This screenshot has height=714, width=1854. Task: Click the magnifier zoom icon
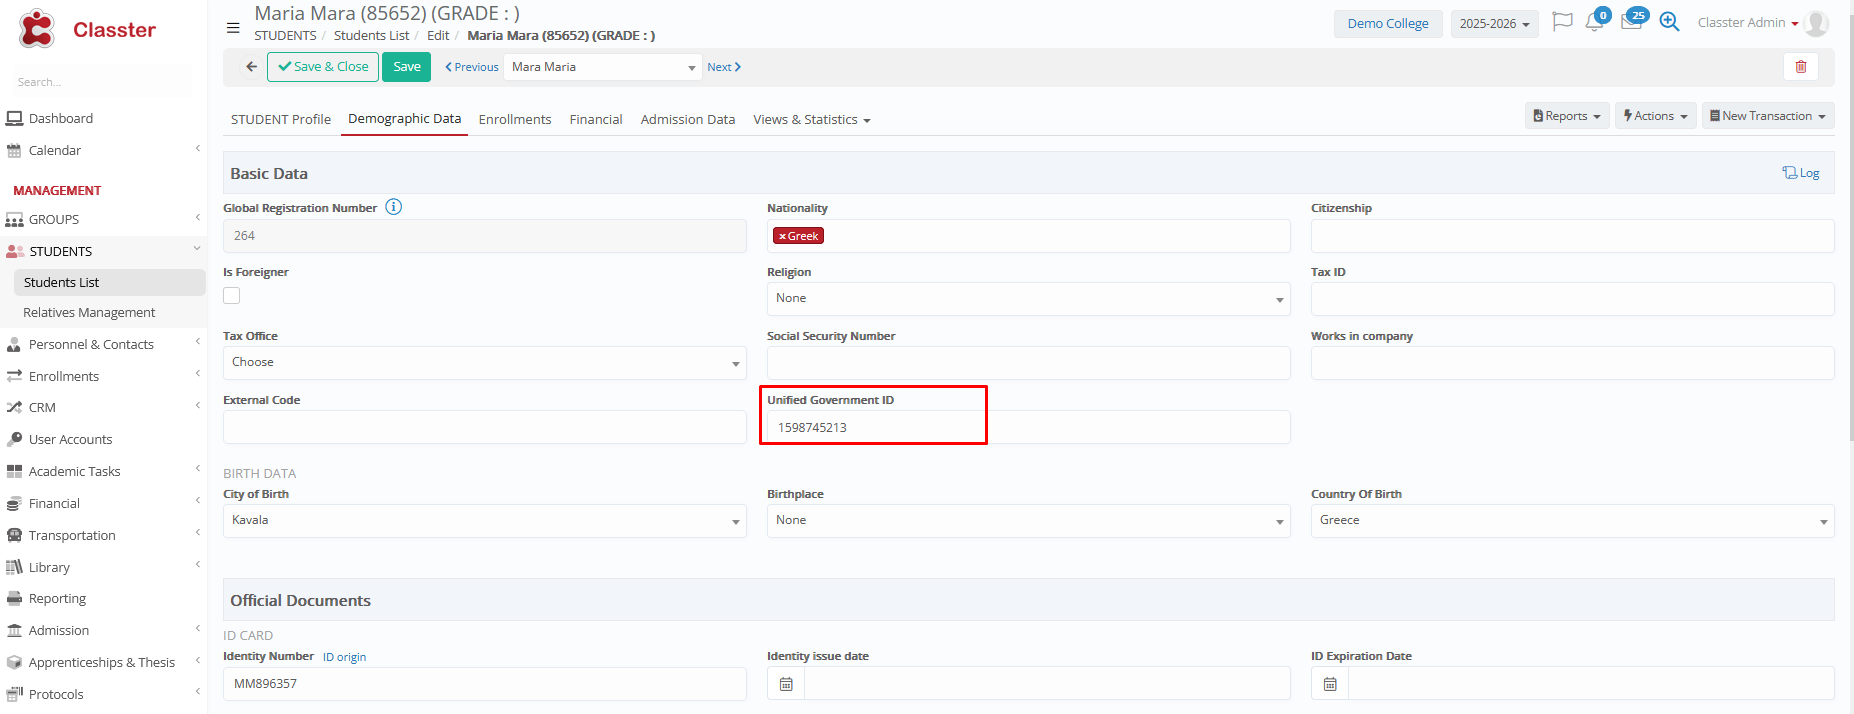click(1669, 22)
